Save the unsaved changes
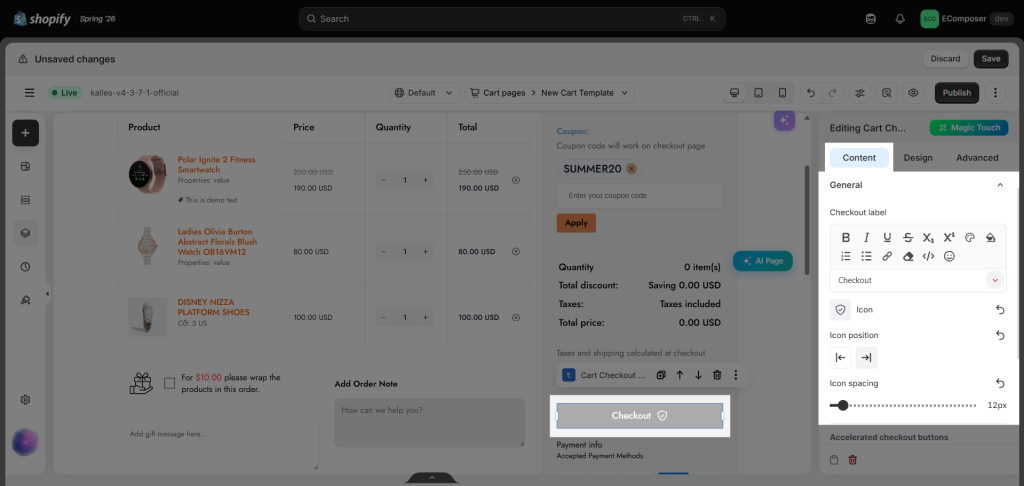 pyautogui.click(x=991, y=59)
